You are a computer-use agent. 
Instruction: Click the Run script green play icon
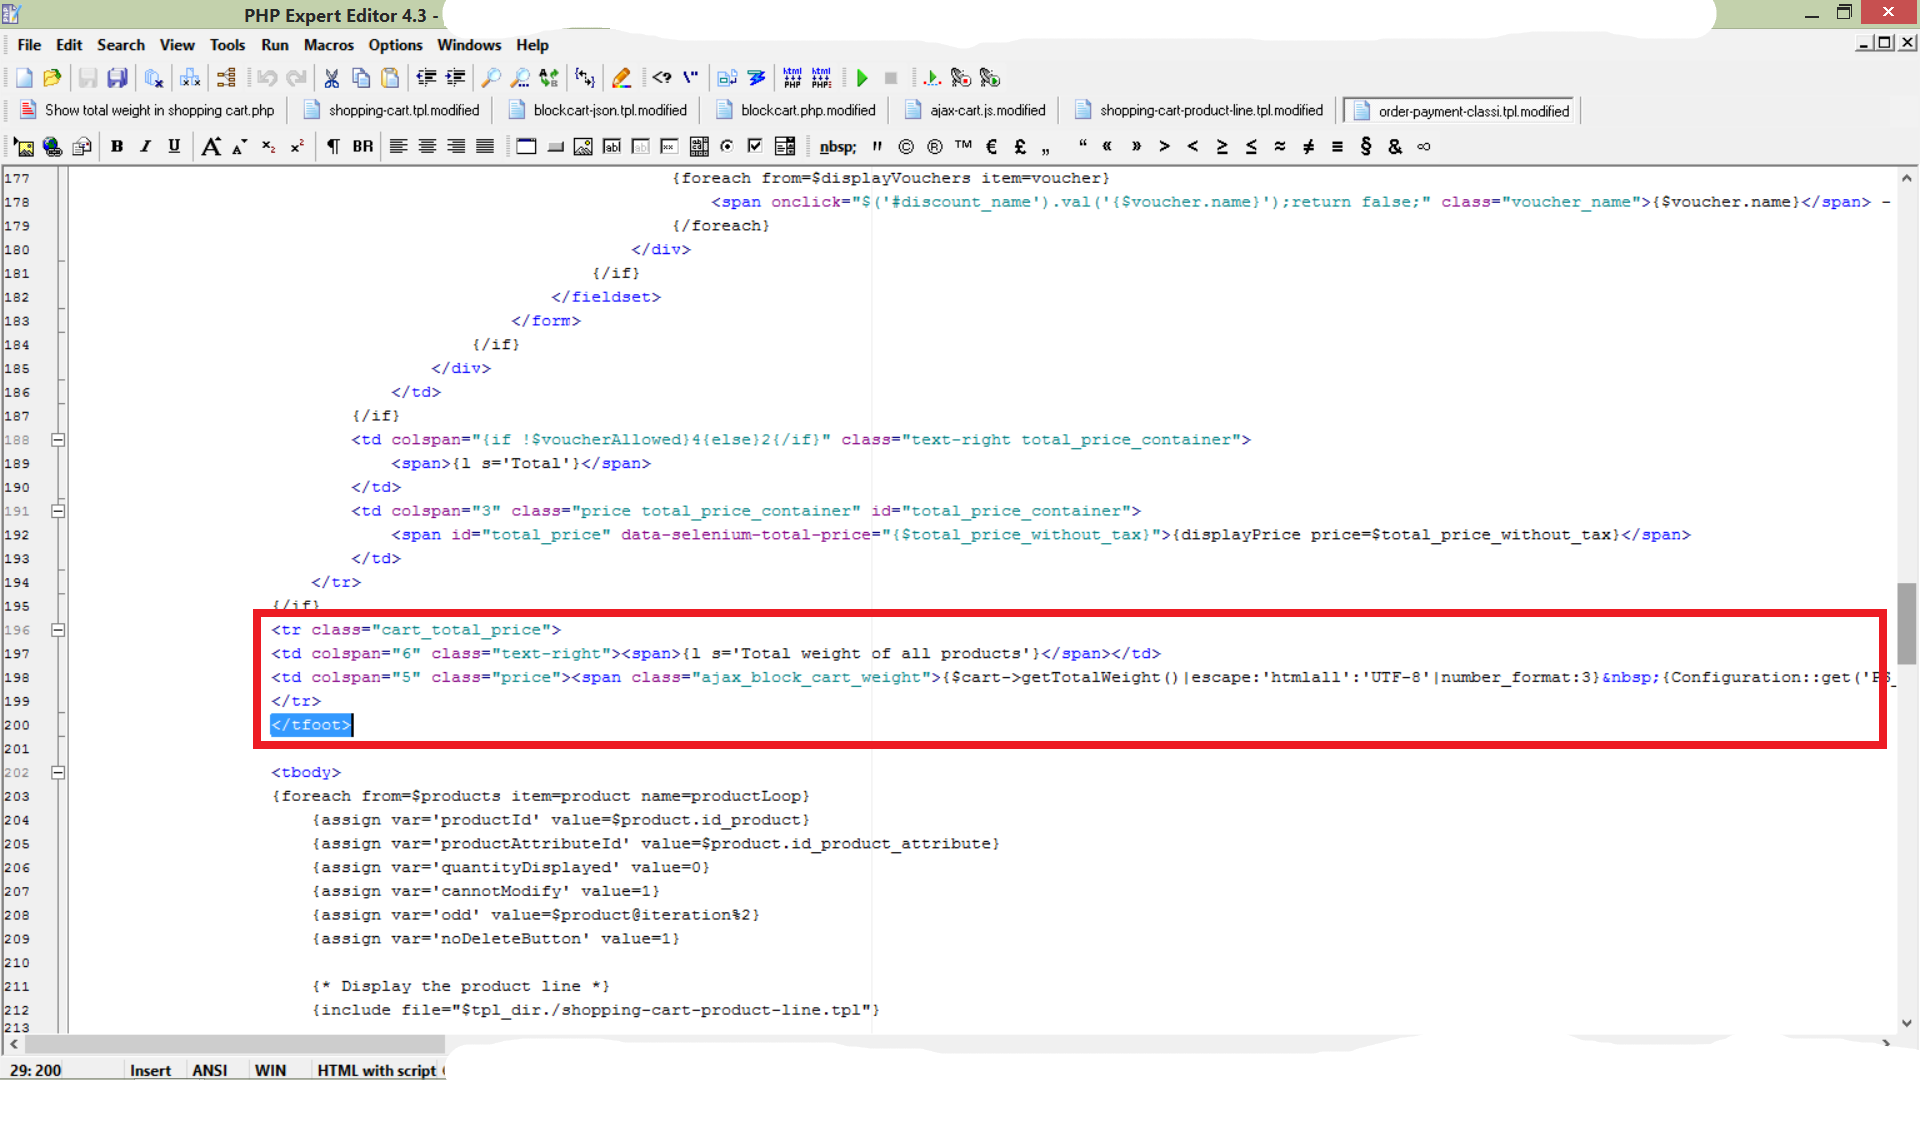click(x=862, y=78)
